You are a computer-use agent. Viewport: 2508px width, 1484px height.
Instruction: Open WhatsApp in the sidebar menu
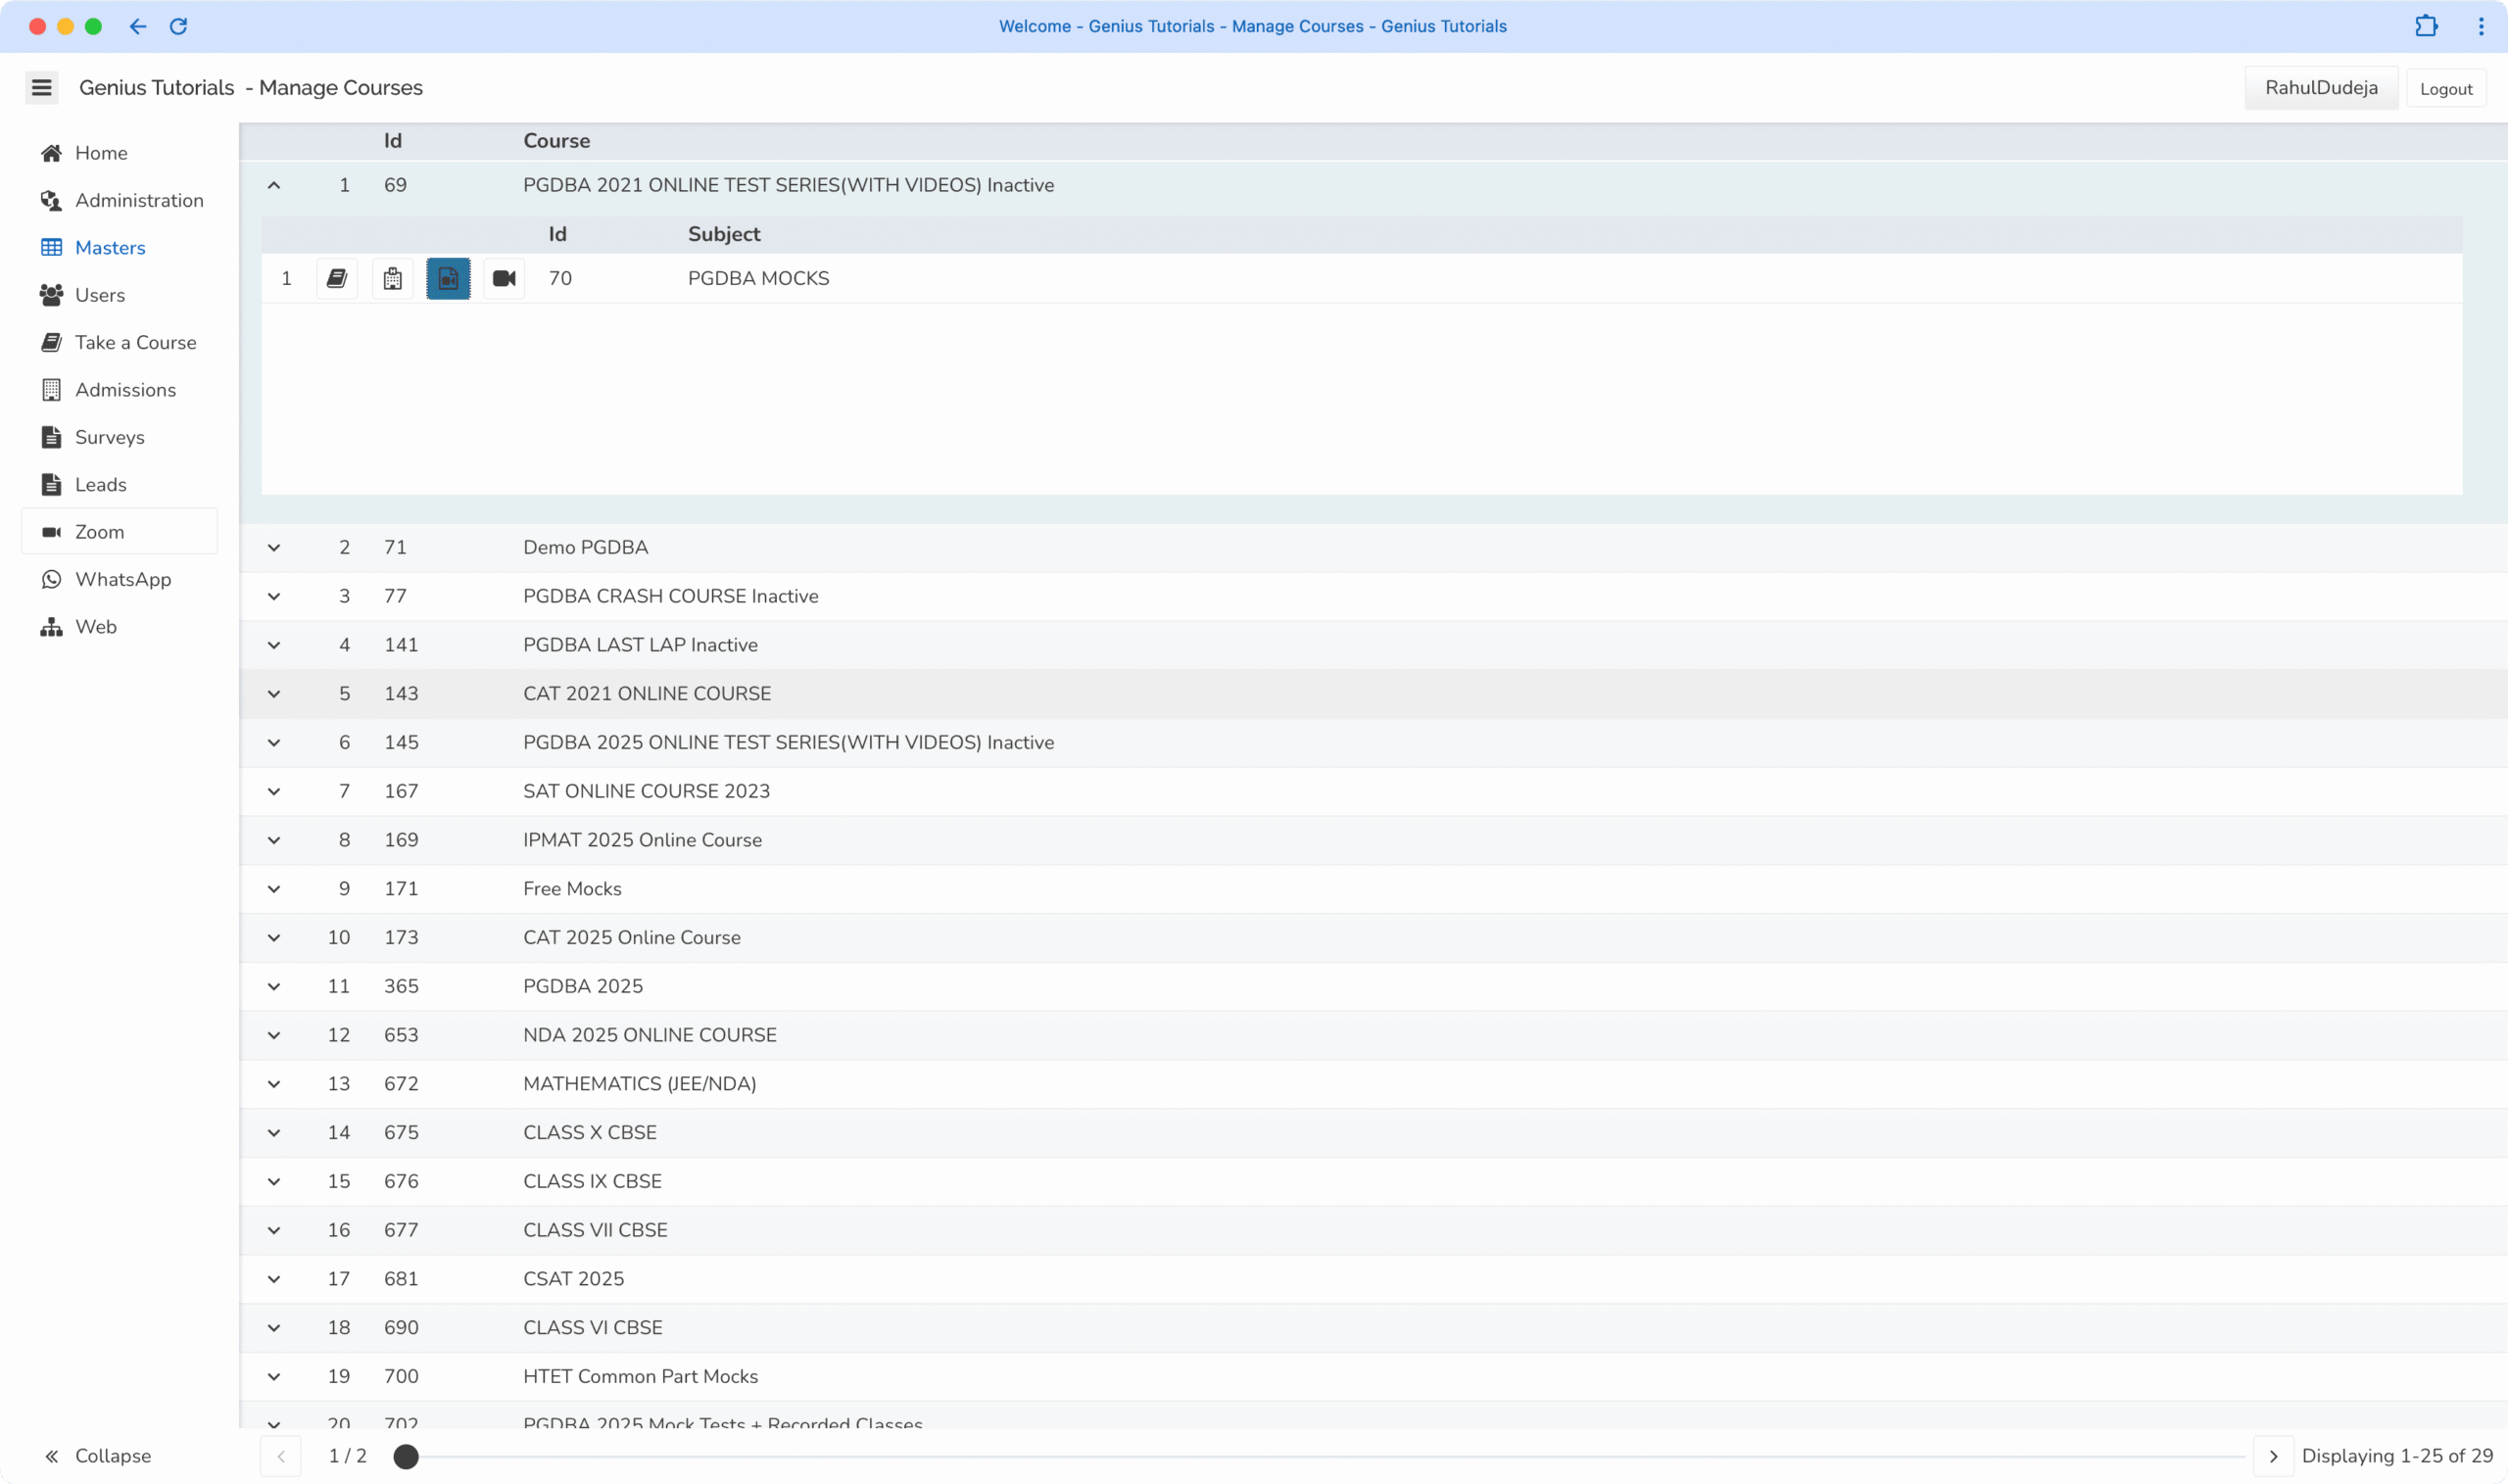pyautogui.click(x=122, y=580)
